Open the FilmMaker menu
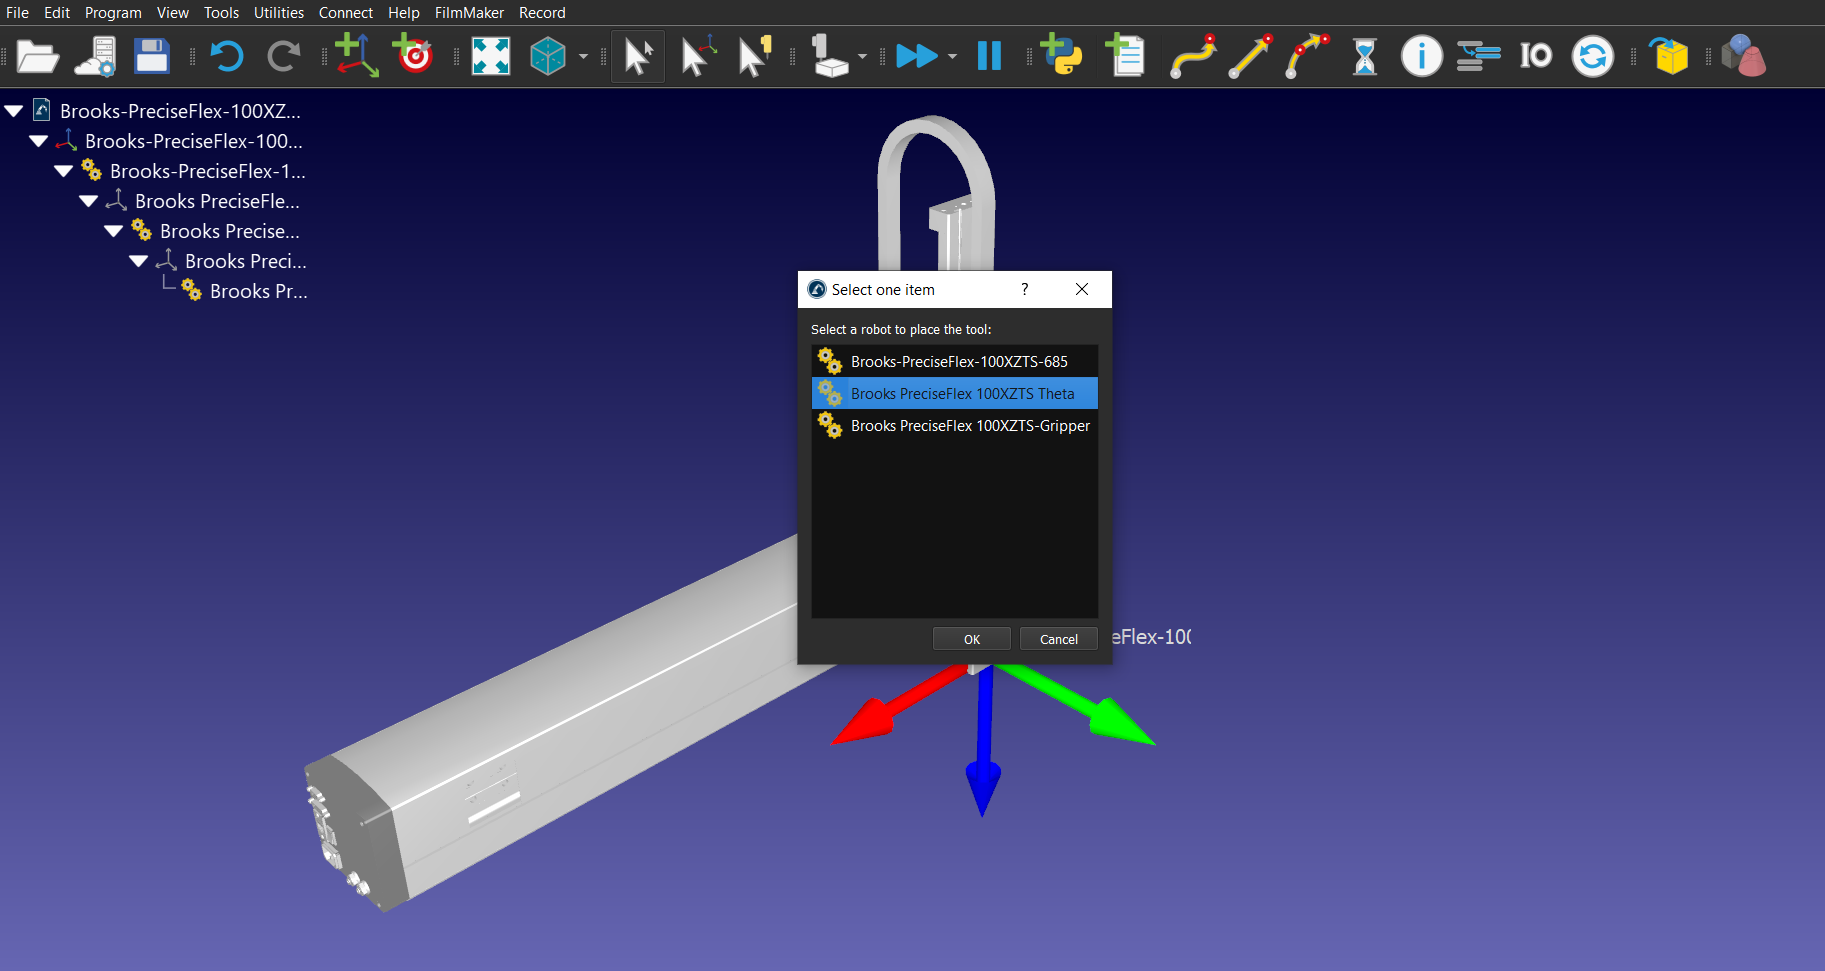 468,13
